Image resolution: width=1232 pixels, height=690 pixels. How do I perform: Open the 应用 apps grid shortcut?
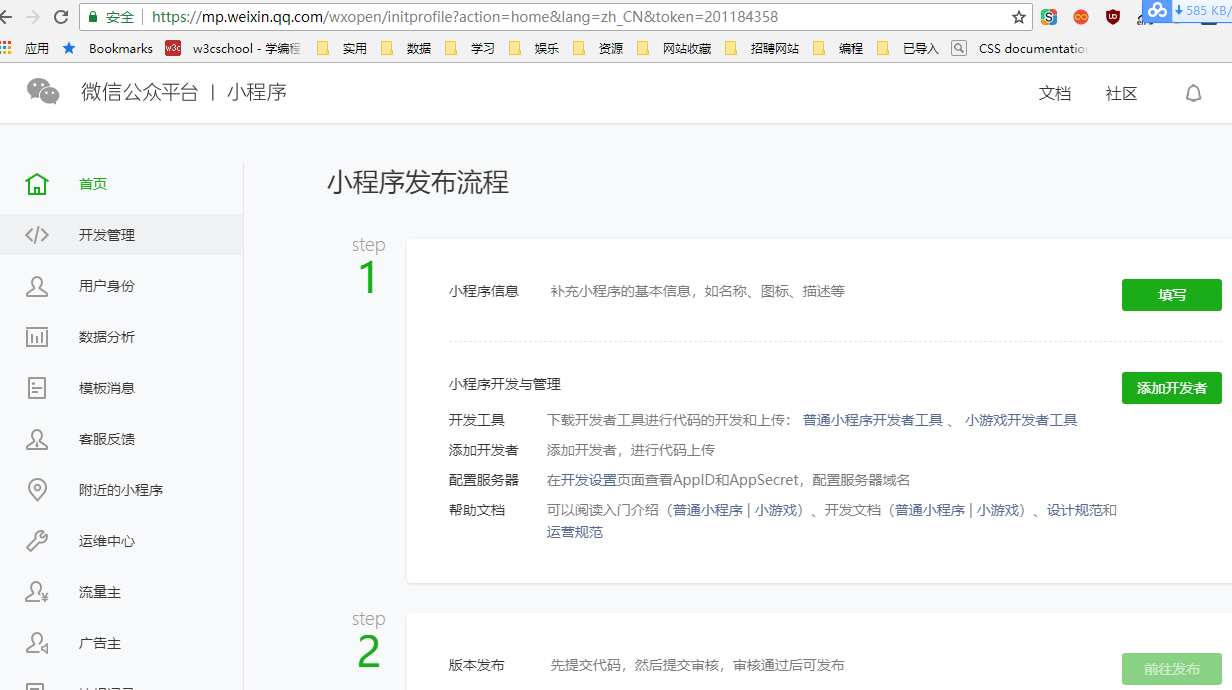point(25,48)
